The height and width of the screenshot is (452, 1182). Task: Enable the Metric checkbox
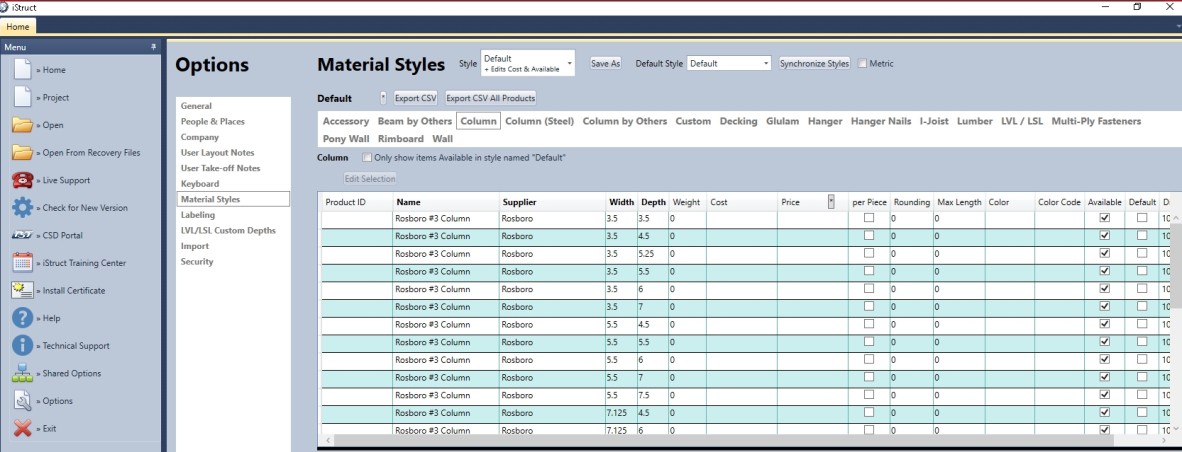tap(863, 64)
